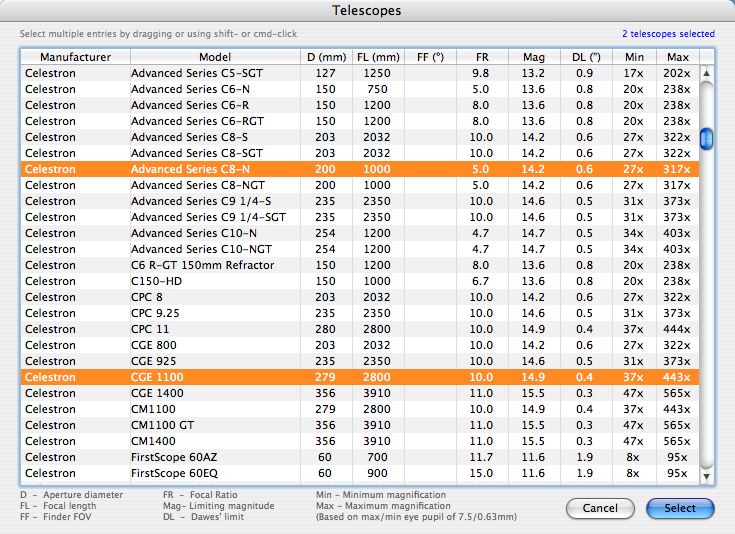Click the Select button
Image resolution: width=735 pixels, height=534 pixels.
(x=680, y=508)
